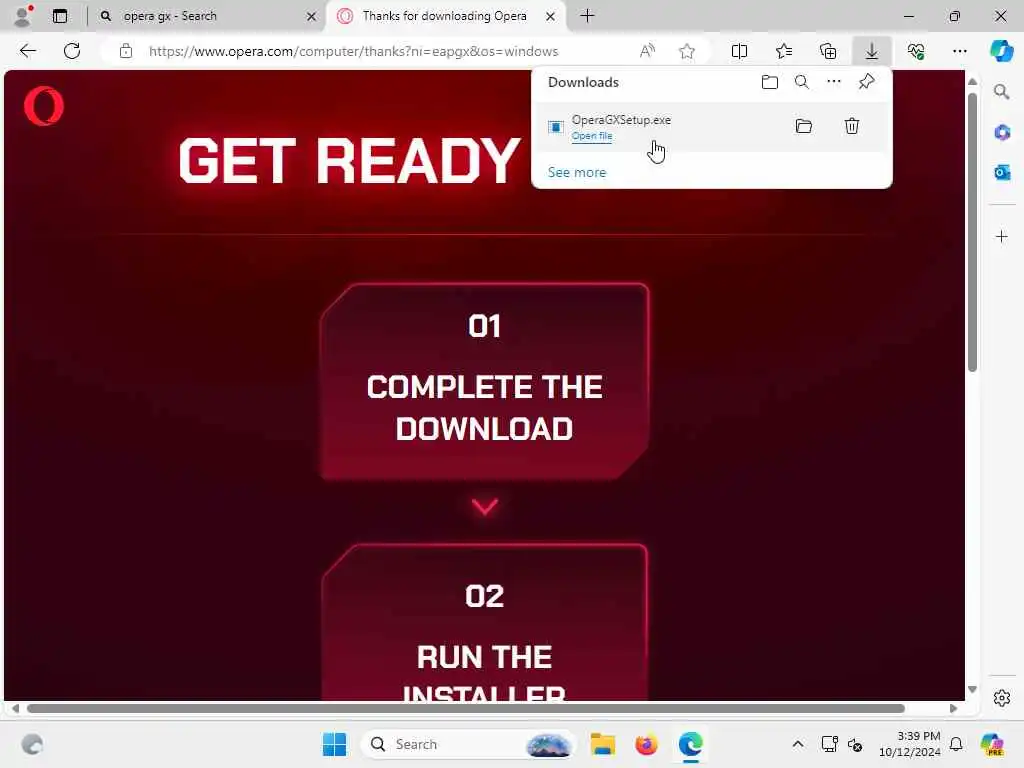This screenshot has width=1024, height=768.
Task: Click the horizontal scrollbar thumb
Action: pos(466,709)
